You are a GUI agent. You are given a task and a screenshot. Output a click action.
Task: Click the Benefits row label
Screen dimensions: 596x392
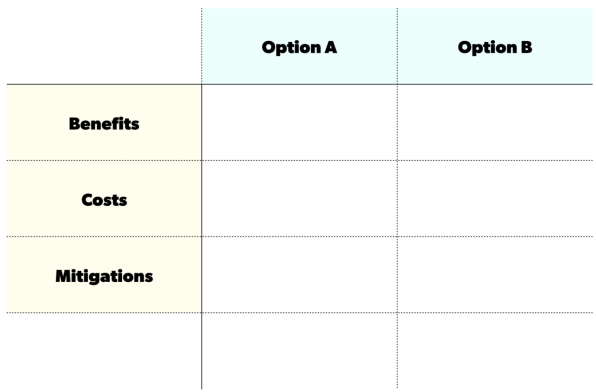104,122
